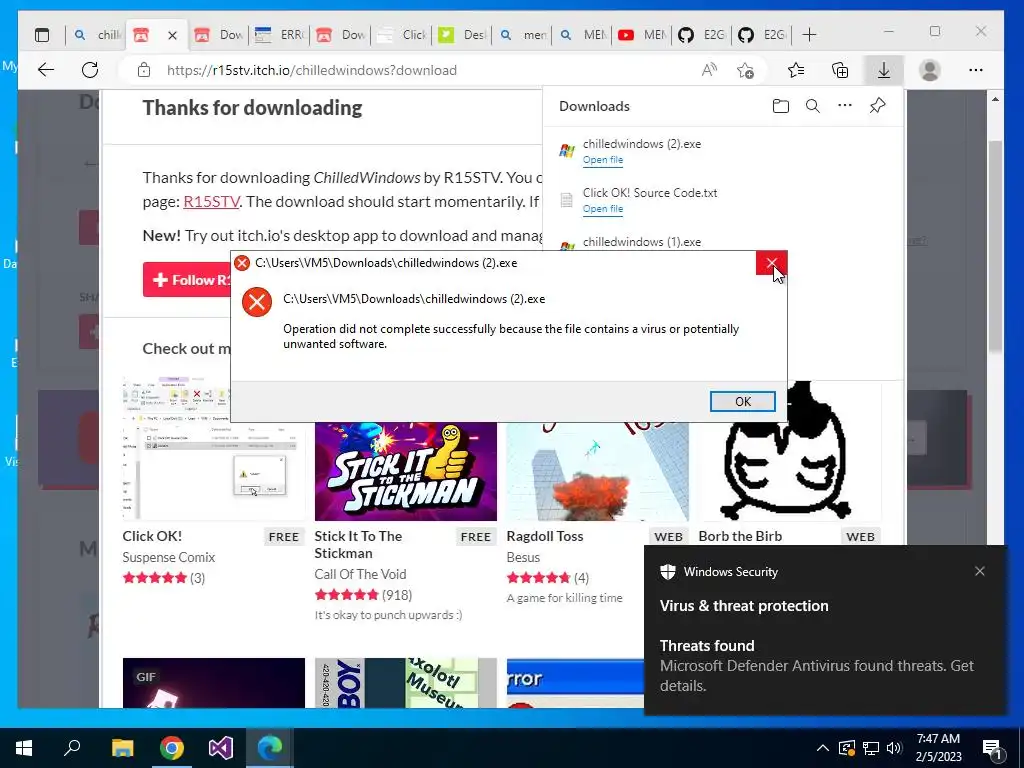
Task: Open the browser profile avatar
Action: tap(929, 70)
